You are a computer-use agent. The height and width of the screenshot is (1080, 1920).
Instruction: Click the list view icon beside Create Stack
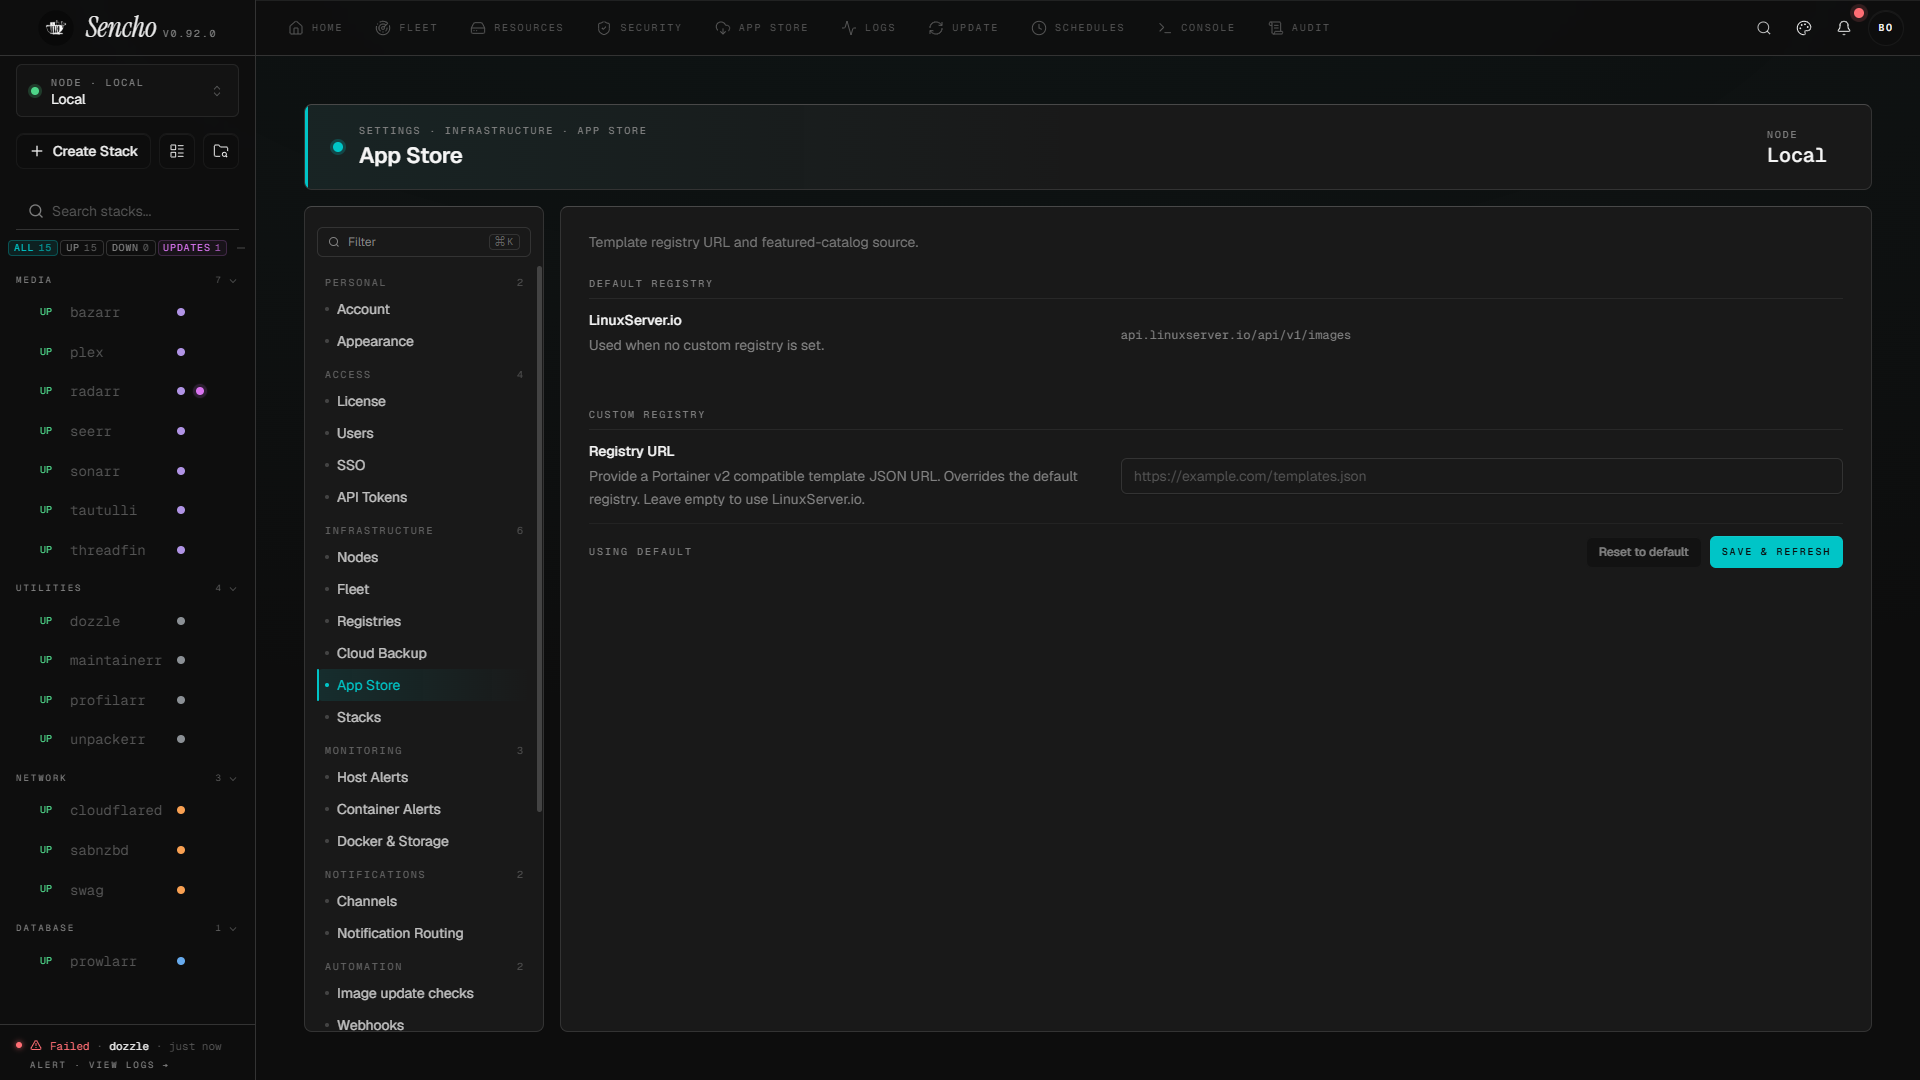coord(177,151)
